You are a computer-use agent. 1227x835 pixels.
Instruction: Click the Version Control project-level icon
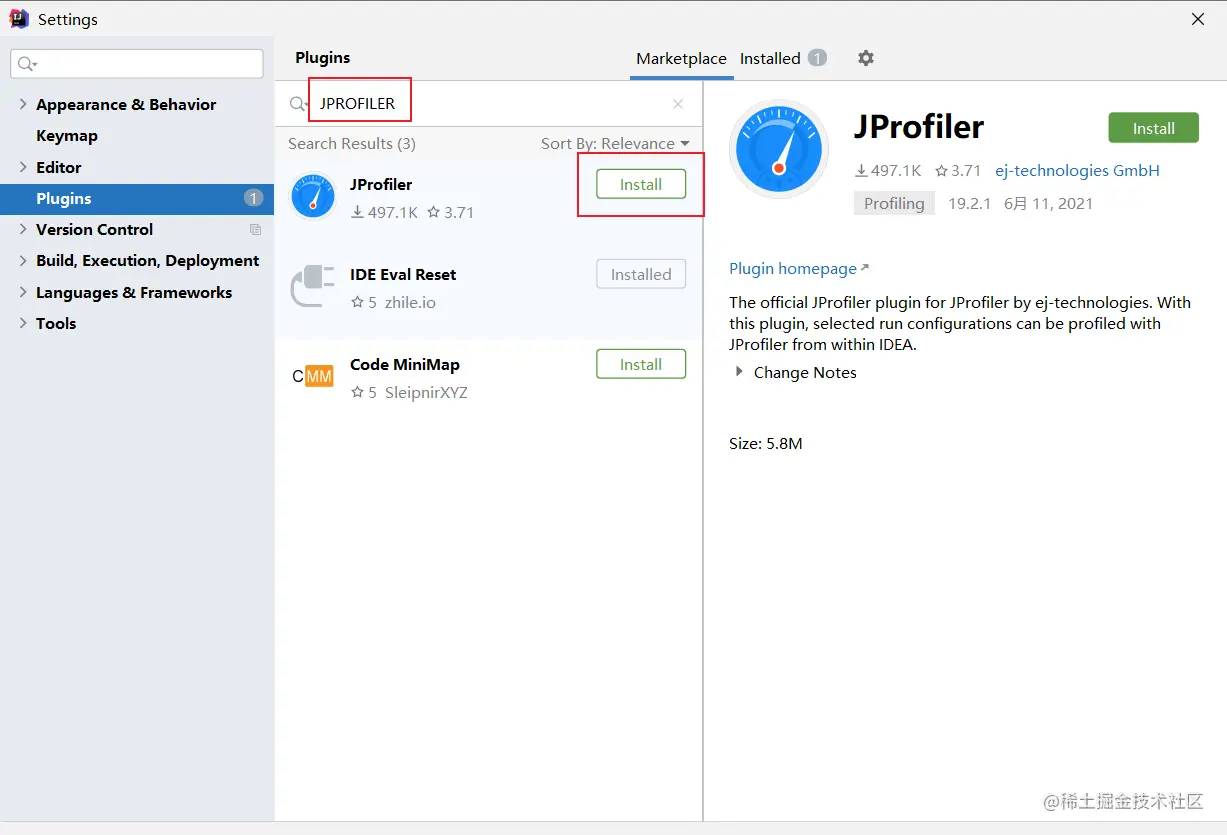tap(255, 230)
